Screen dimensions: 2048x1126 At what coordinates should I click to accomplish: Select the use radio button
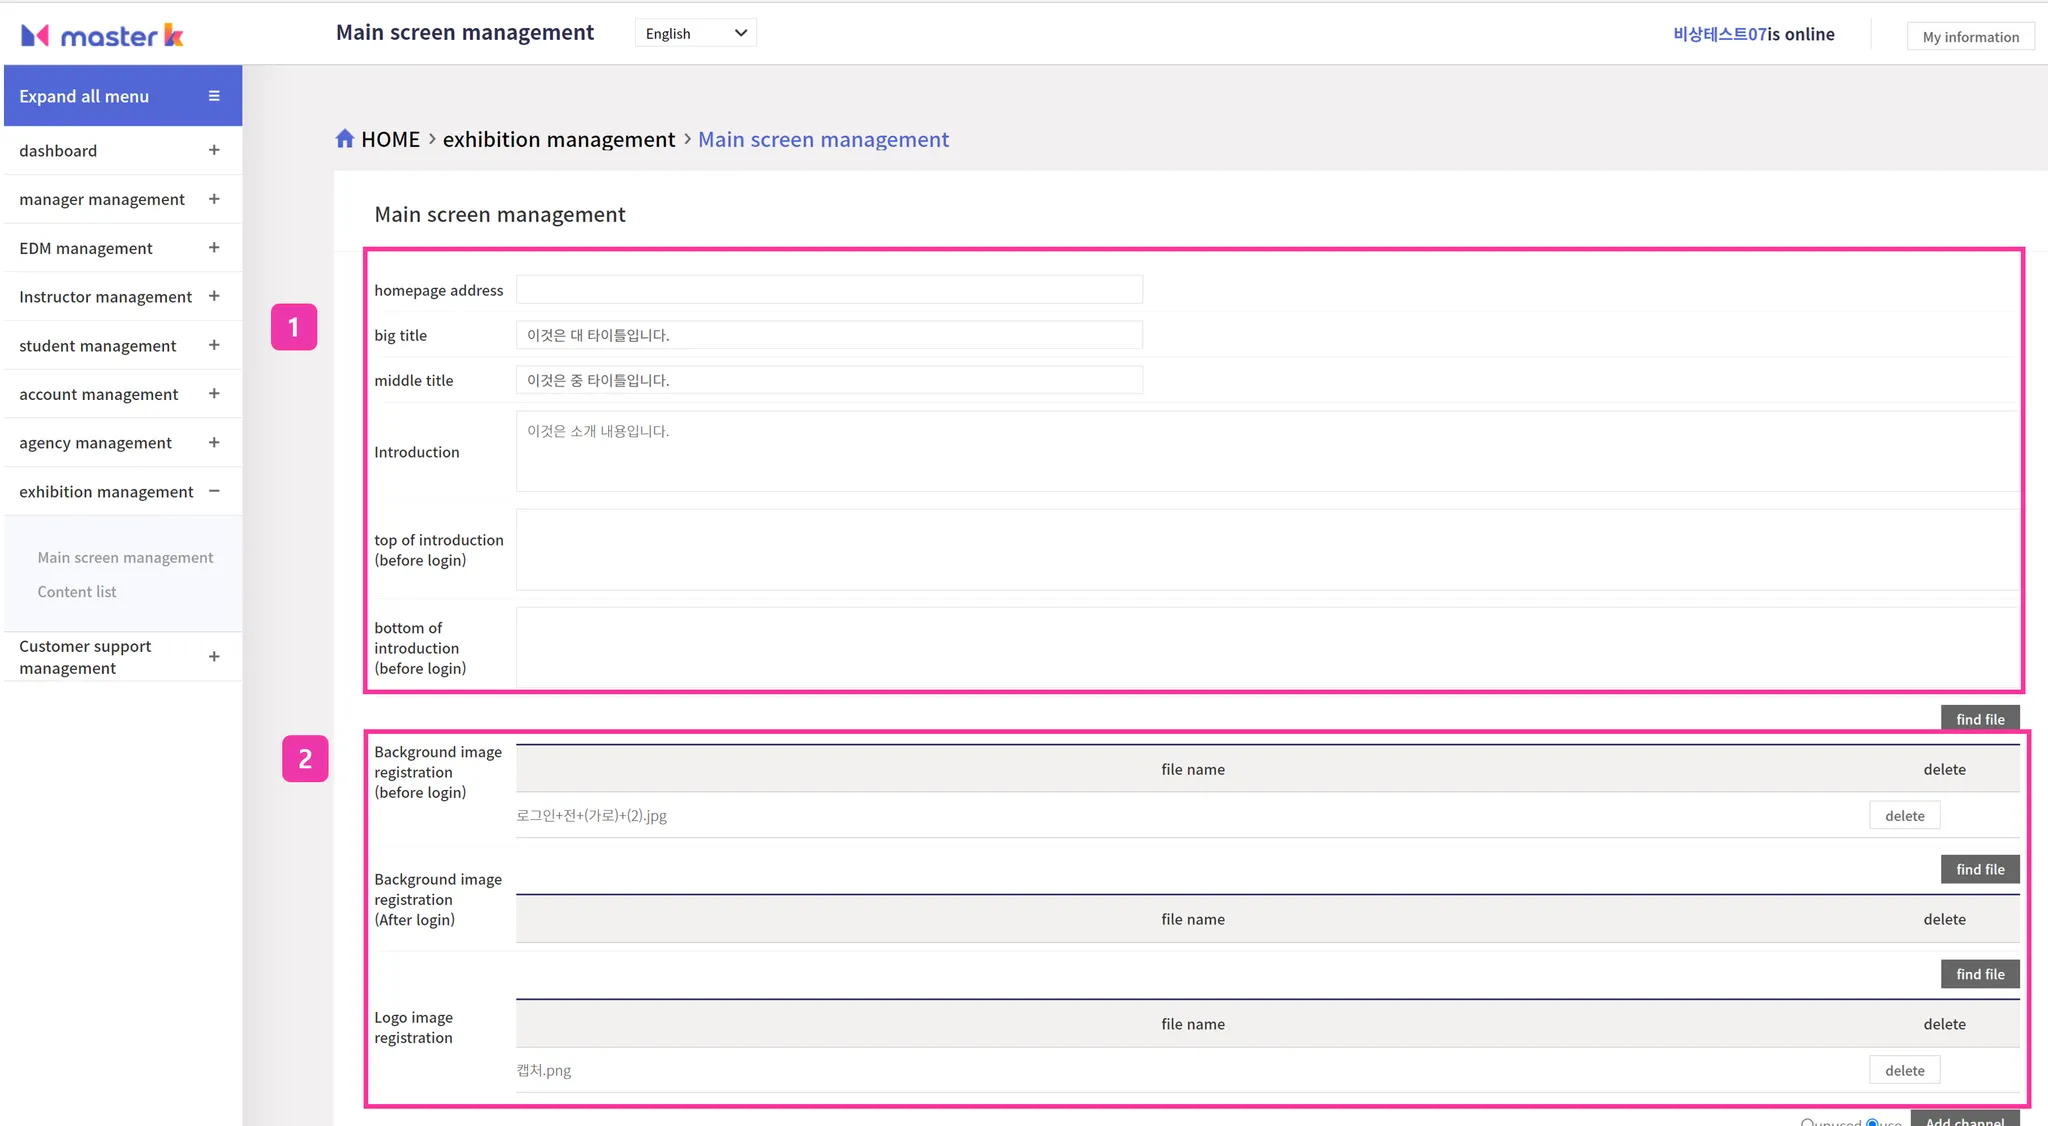[x=1872, y=1123]
